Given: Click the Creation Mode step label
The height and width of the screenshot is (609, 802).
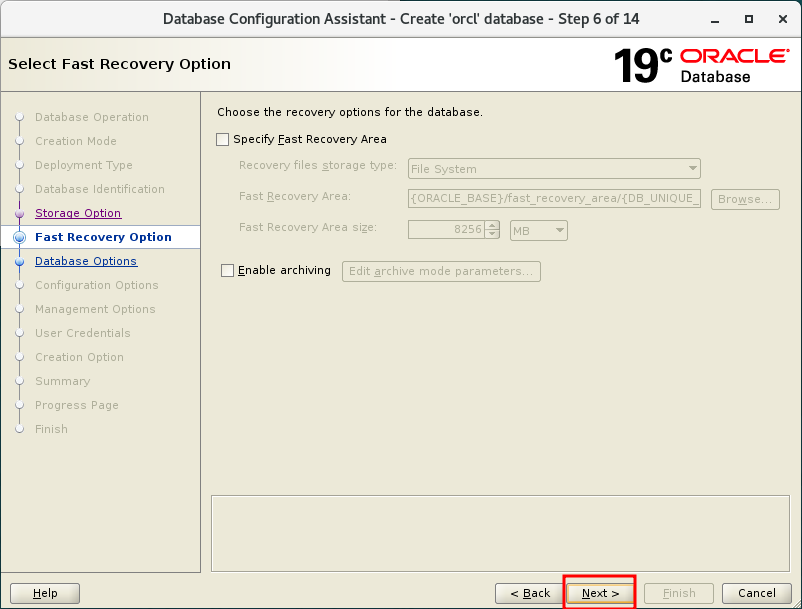Looking at the screenshot, I should (76, 141).
